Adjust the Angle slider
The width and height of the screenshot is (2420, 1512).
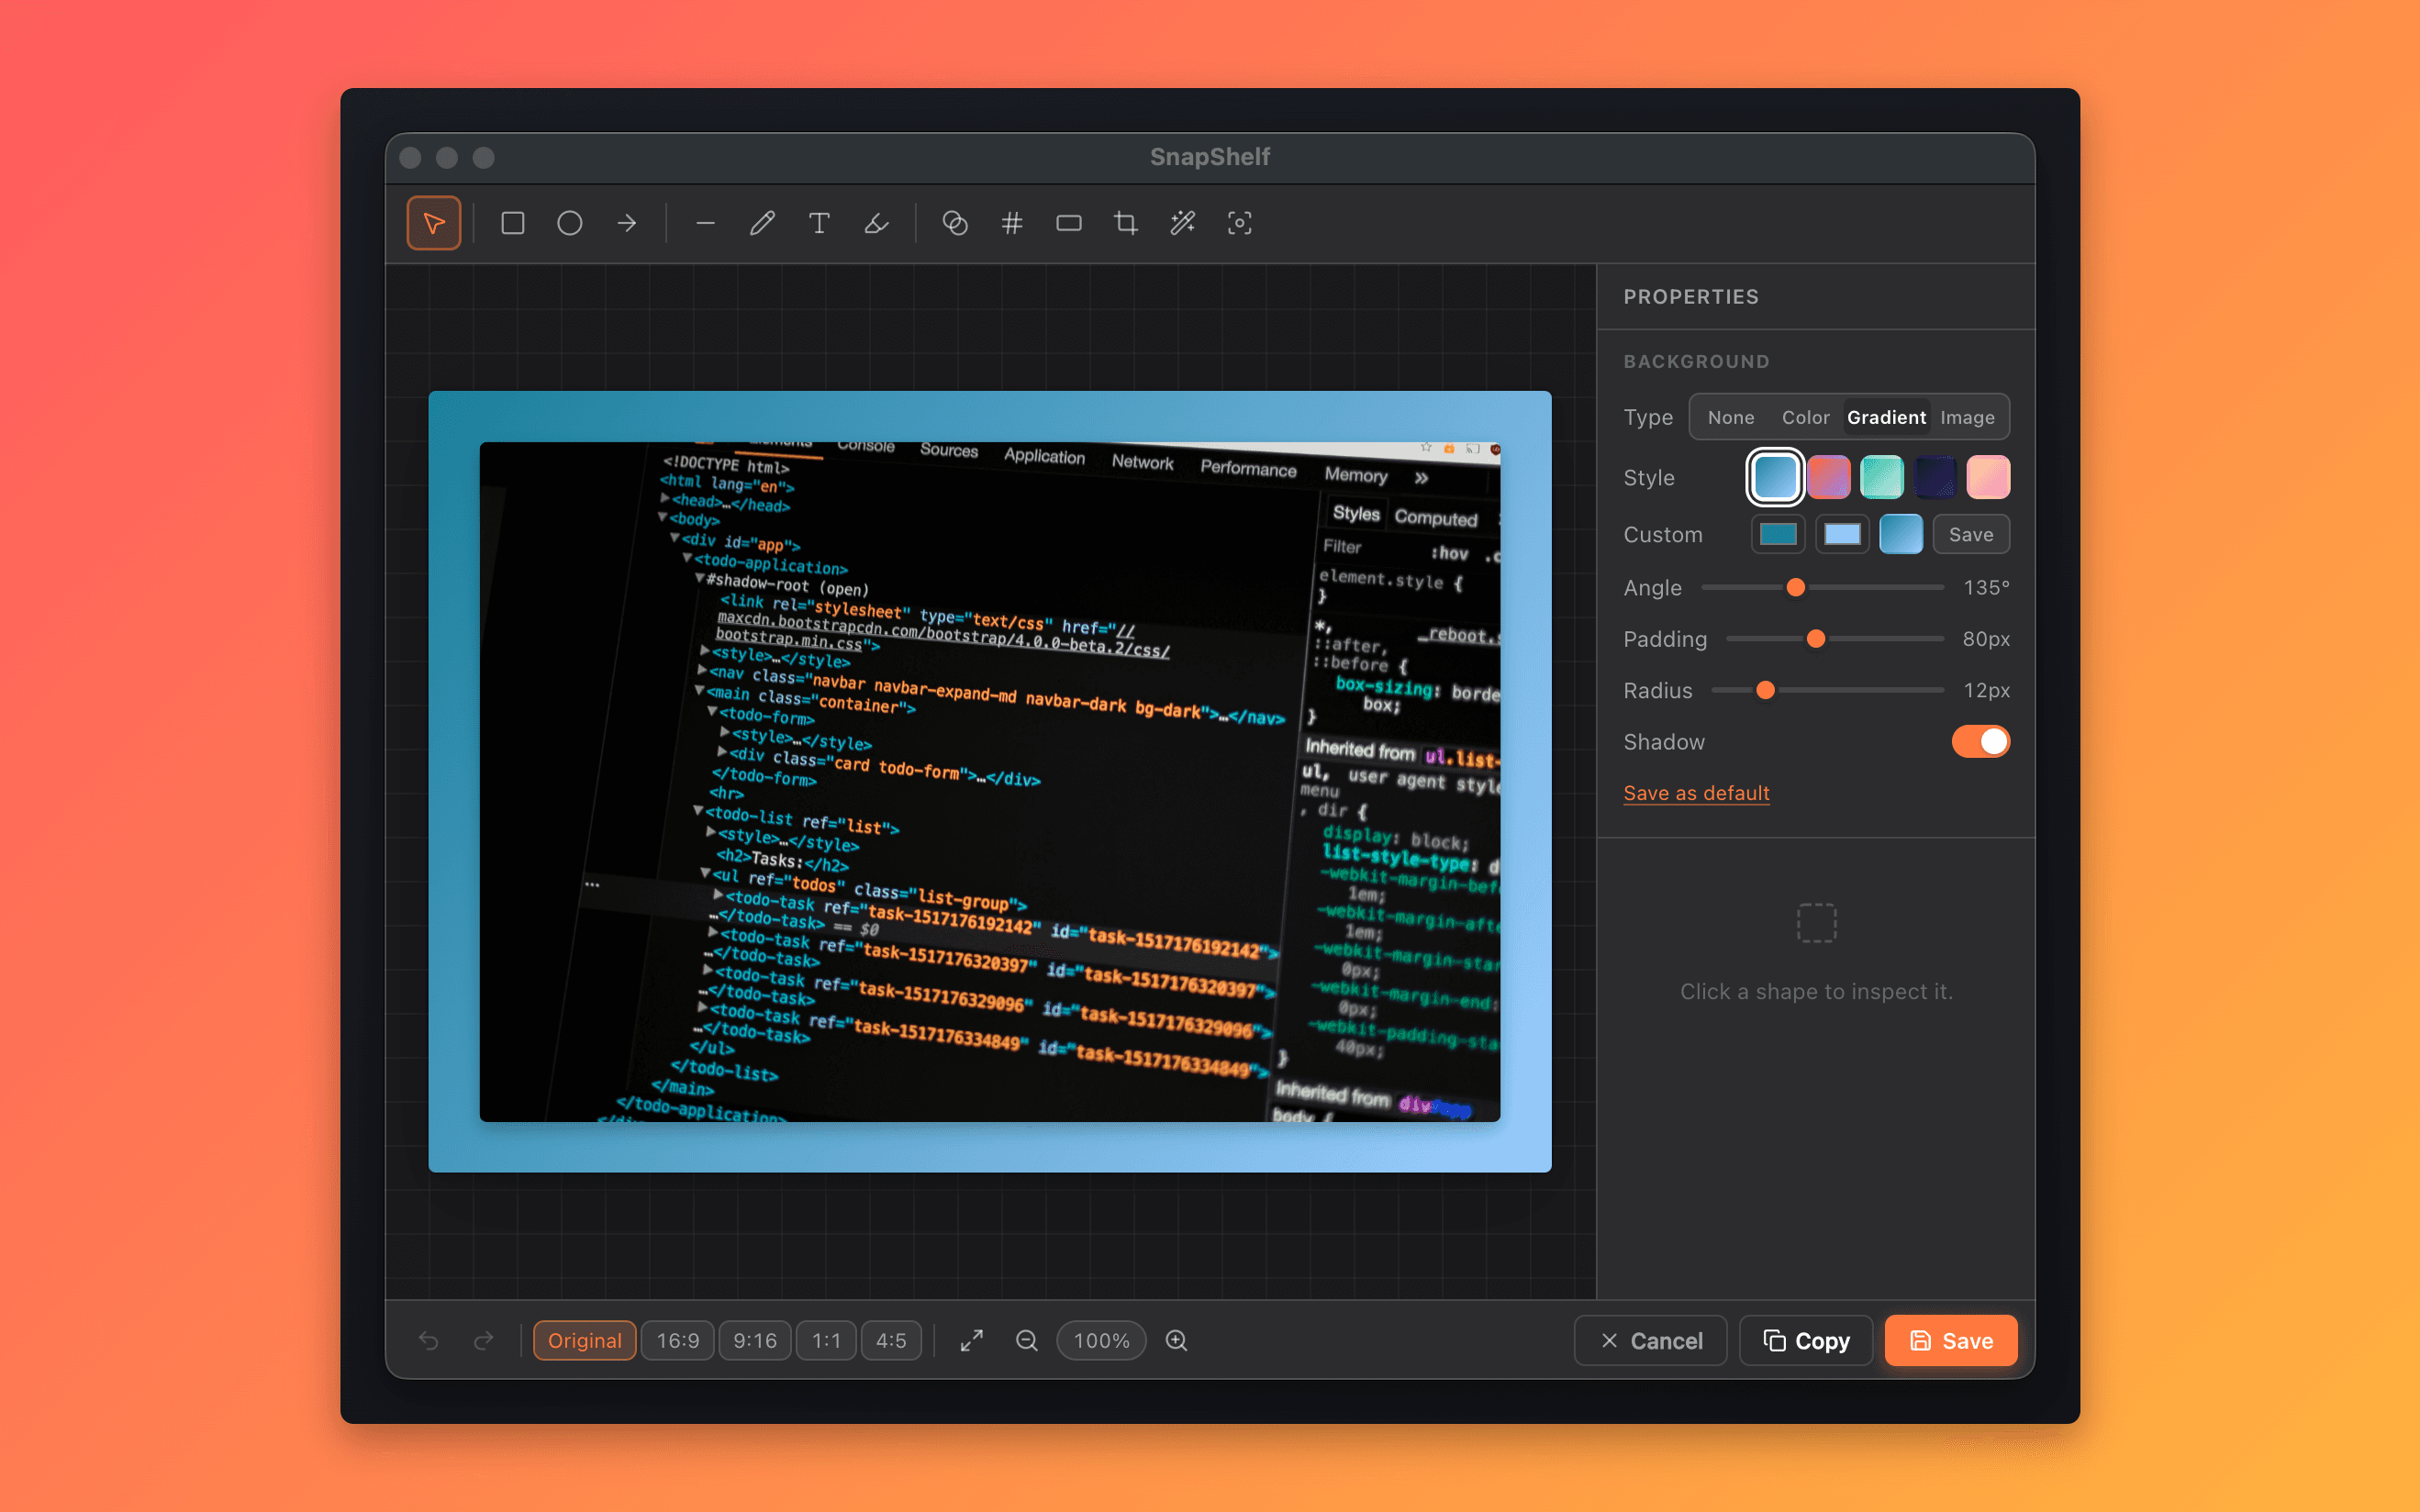tap(1822, 587)
